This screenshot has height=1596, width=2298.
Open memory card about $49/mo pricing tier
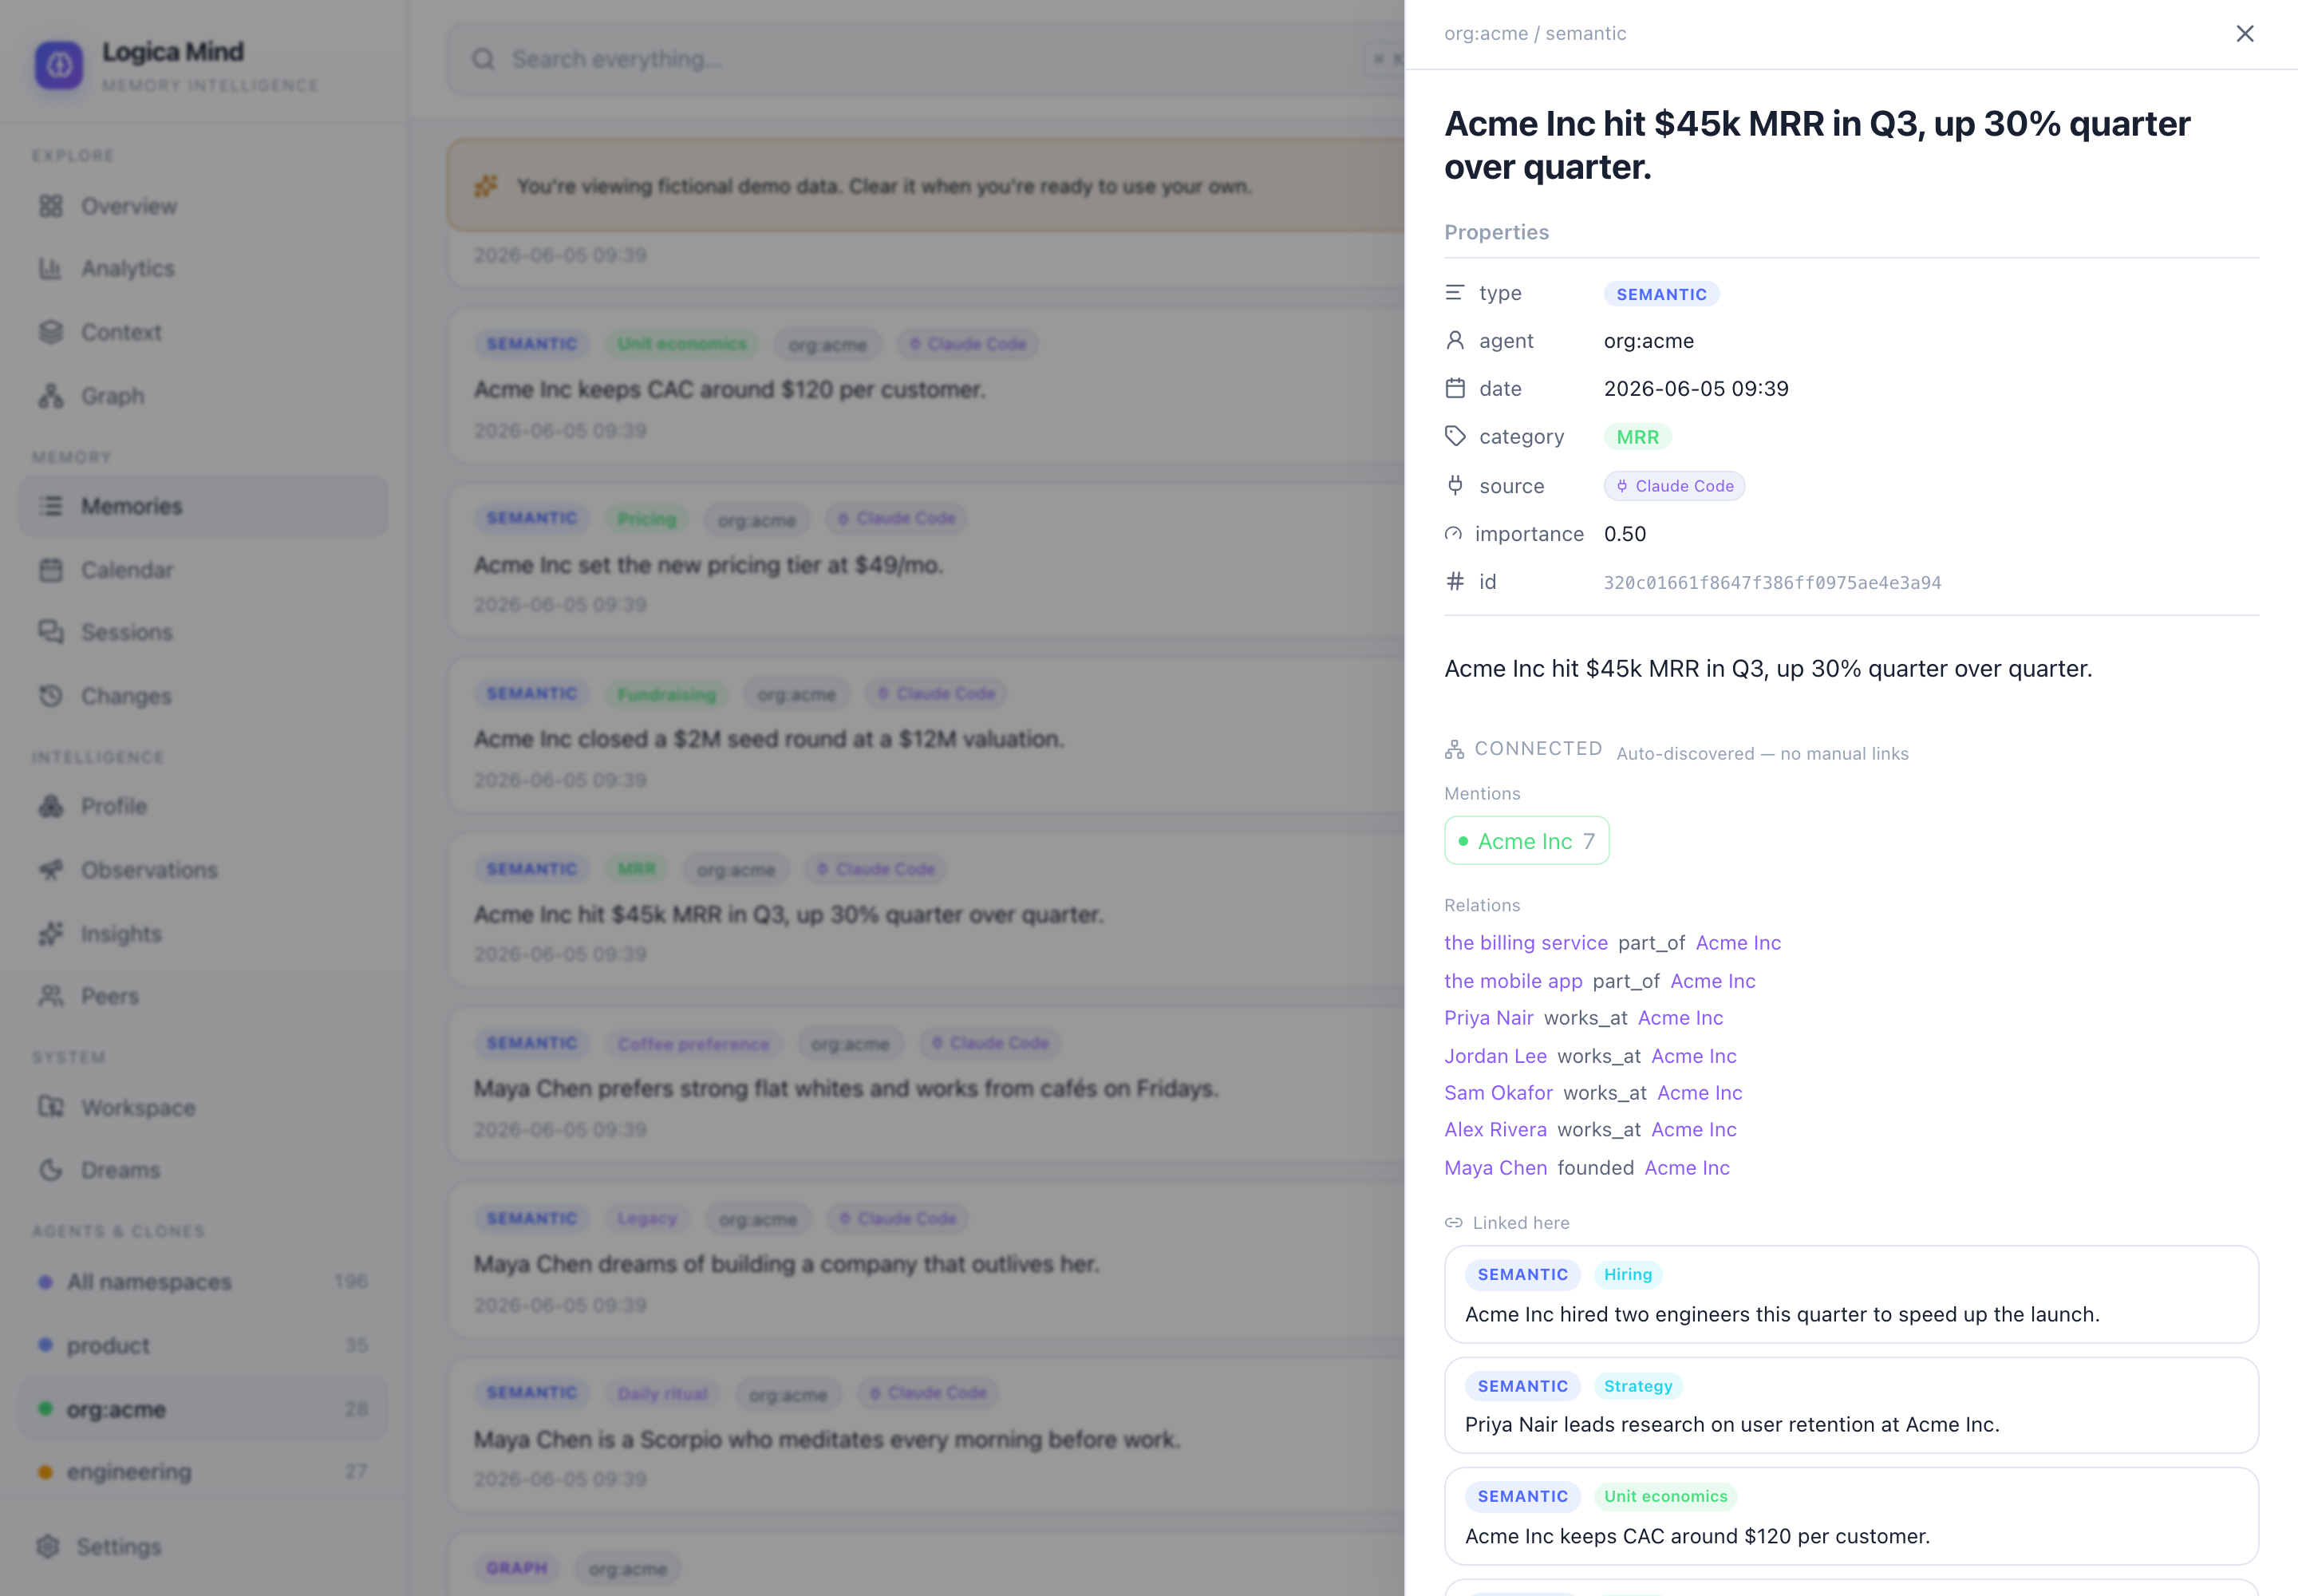coord(925,560)
